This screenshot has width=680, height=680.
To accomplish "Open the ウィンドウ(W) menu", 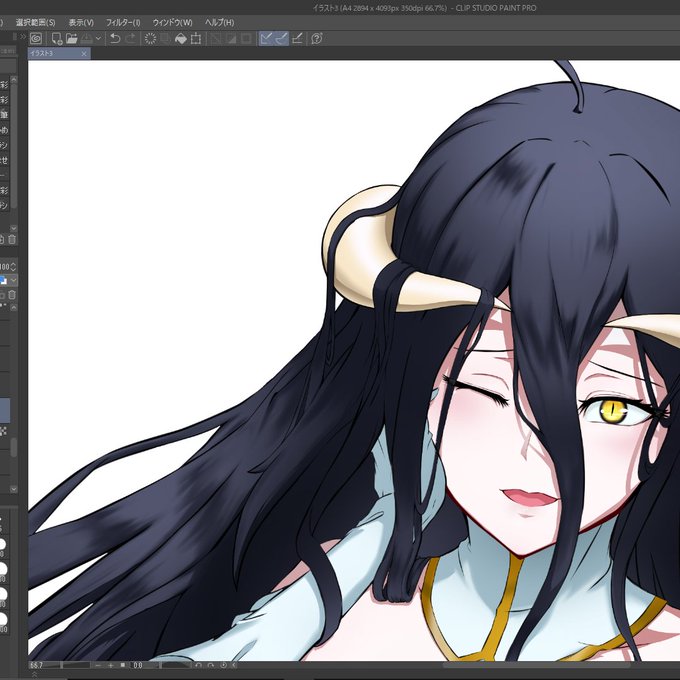I will pyautogui.click(x=173, y=23).
